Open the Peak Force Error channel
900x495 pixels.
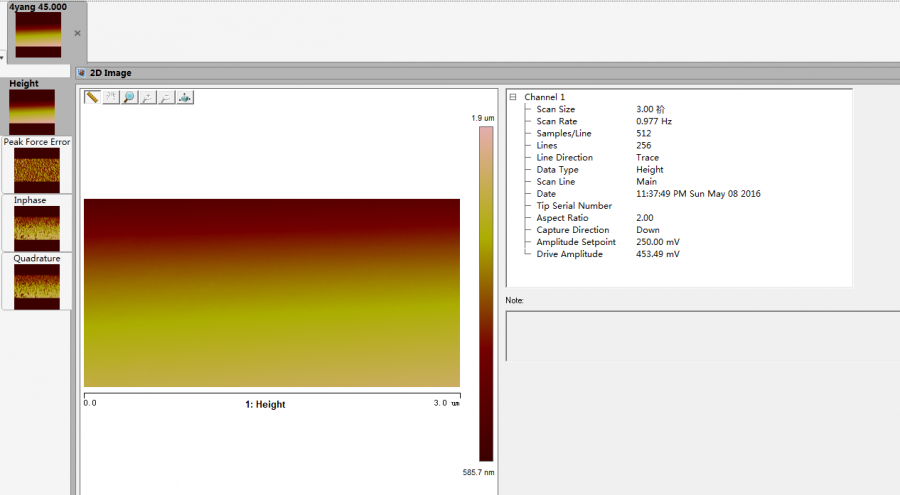[x=37, y=168]
